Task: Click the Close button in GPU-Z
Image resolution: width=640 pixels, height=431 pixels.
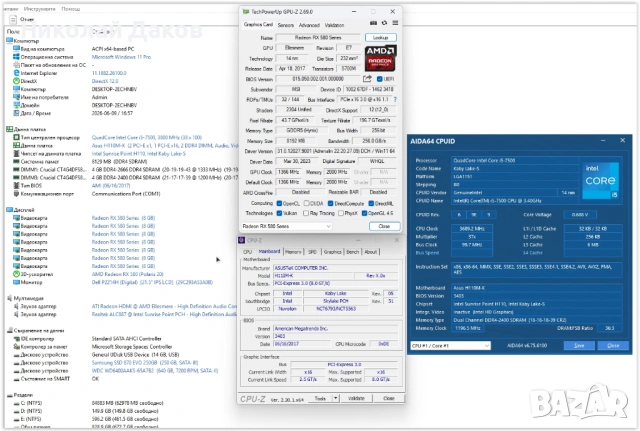Action: pyautogui.click(x=384, y=226)
